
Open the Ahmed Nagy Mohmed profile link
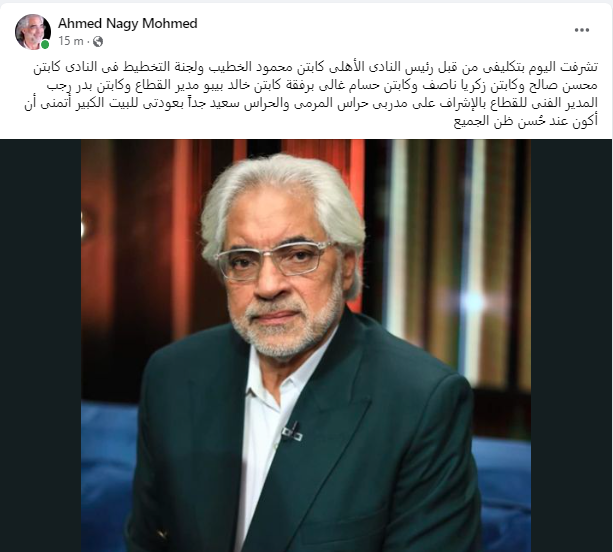click(127, 23)
